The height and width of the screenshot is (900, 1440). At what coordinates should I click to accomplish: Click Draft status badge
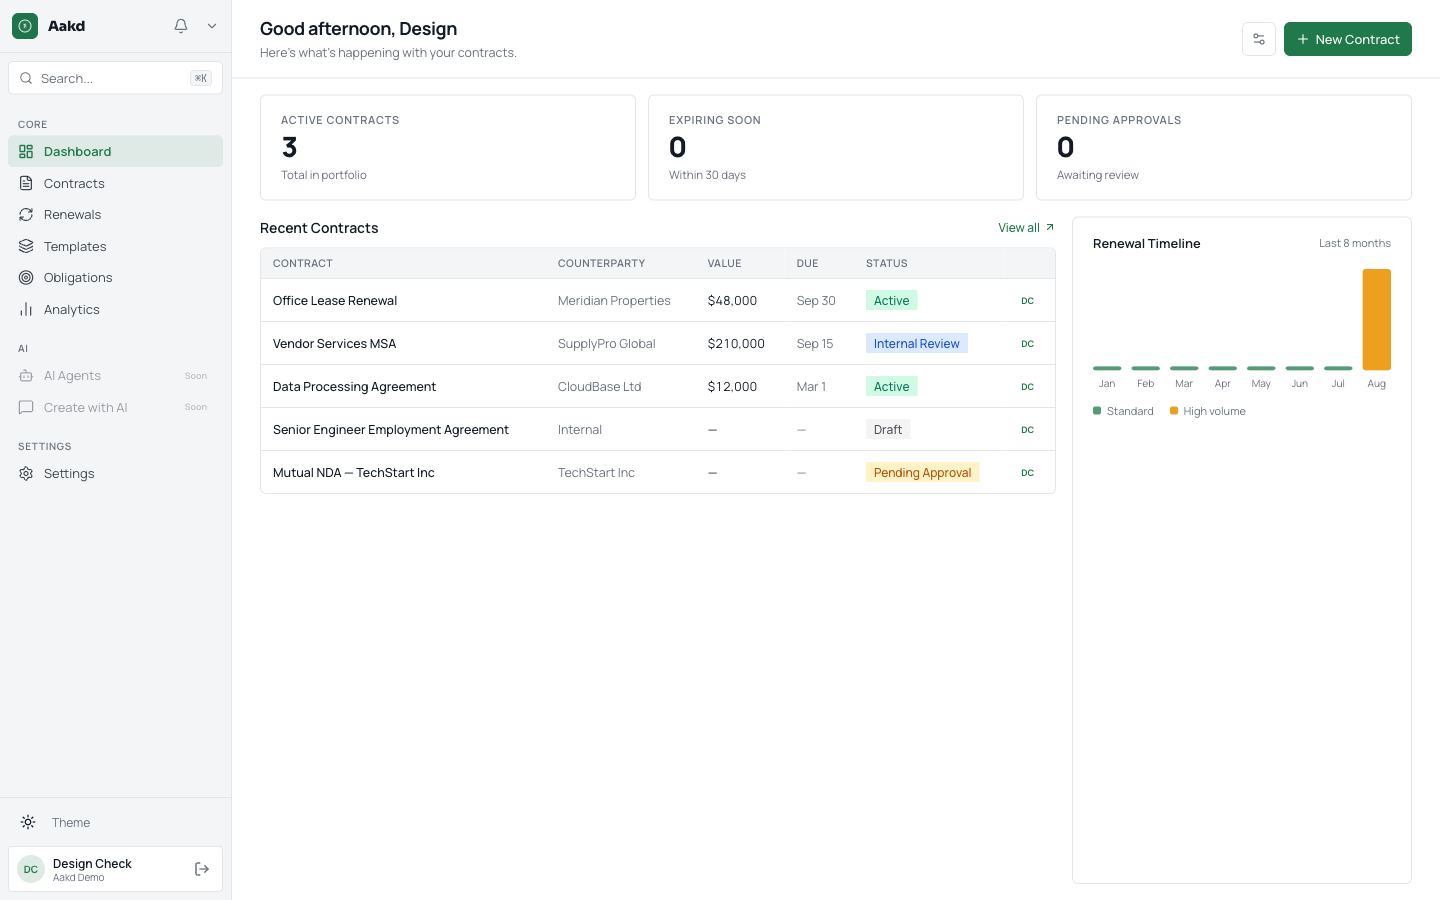(x=888, y=430)
